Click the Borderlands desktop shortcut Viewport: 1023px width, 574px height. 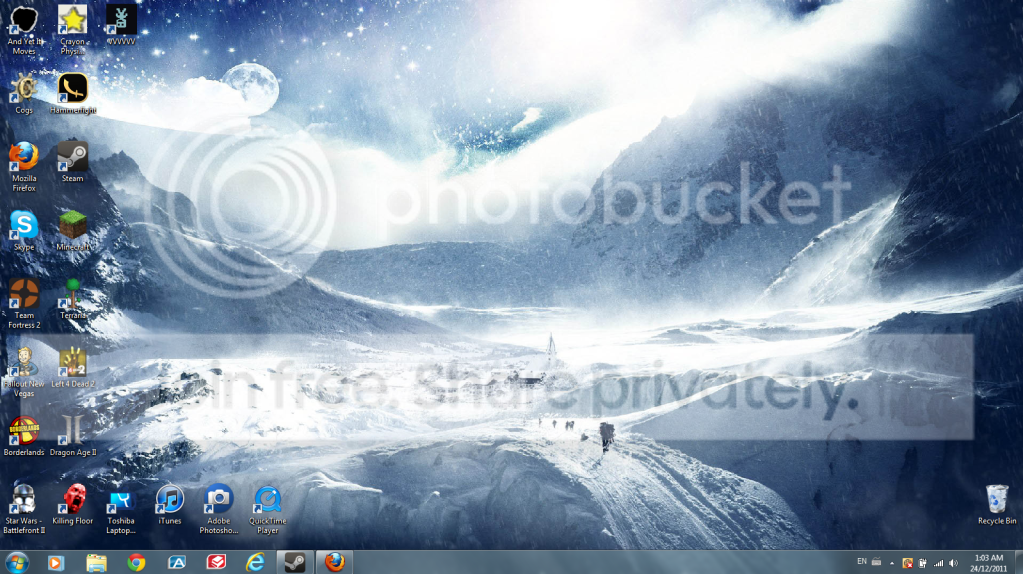24,436
